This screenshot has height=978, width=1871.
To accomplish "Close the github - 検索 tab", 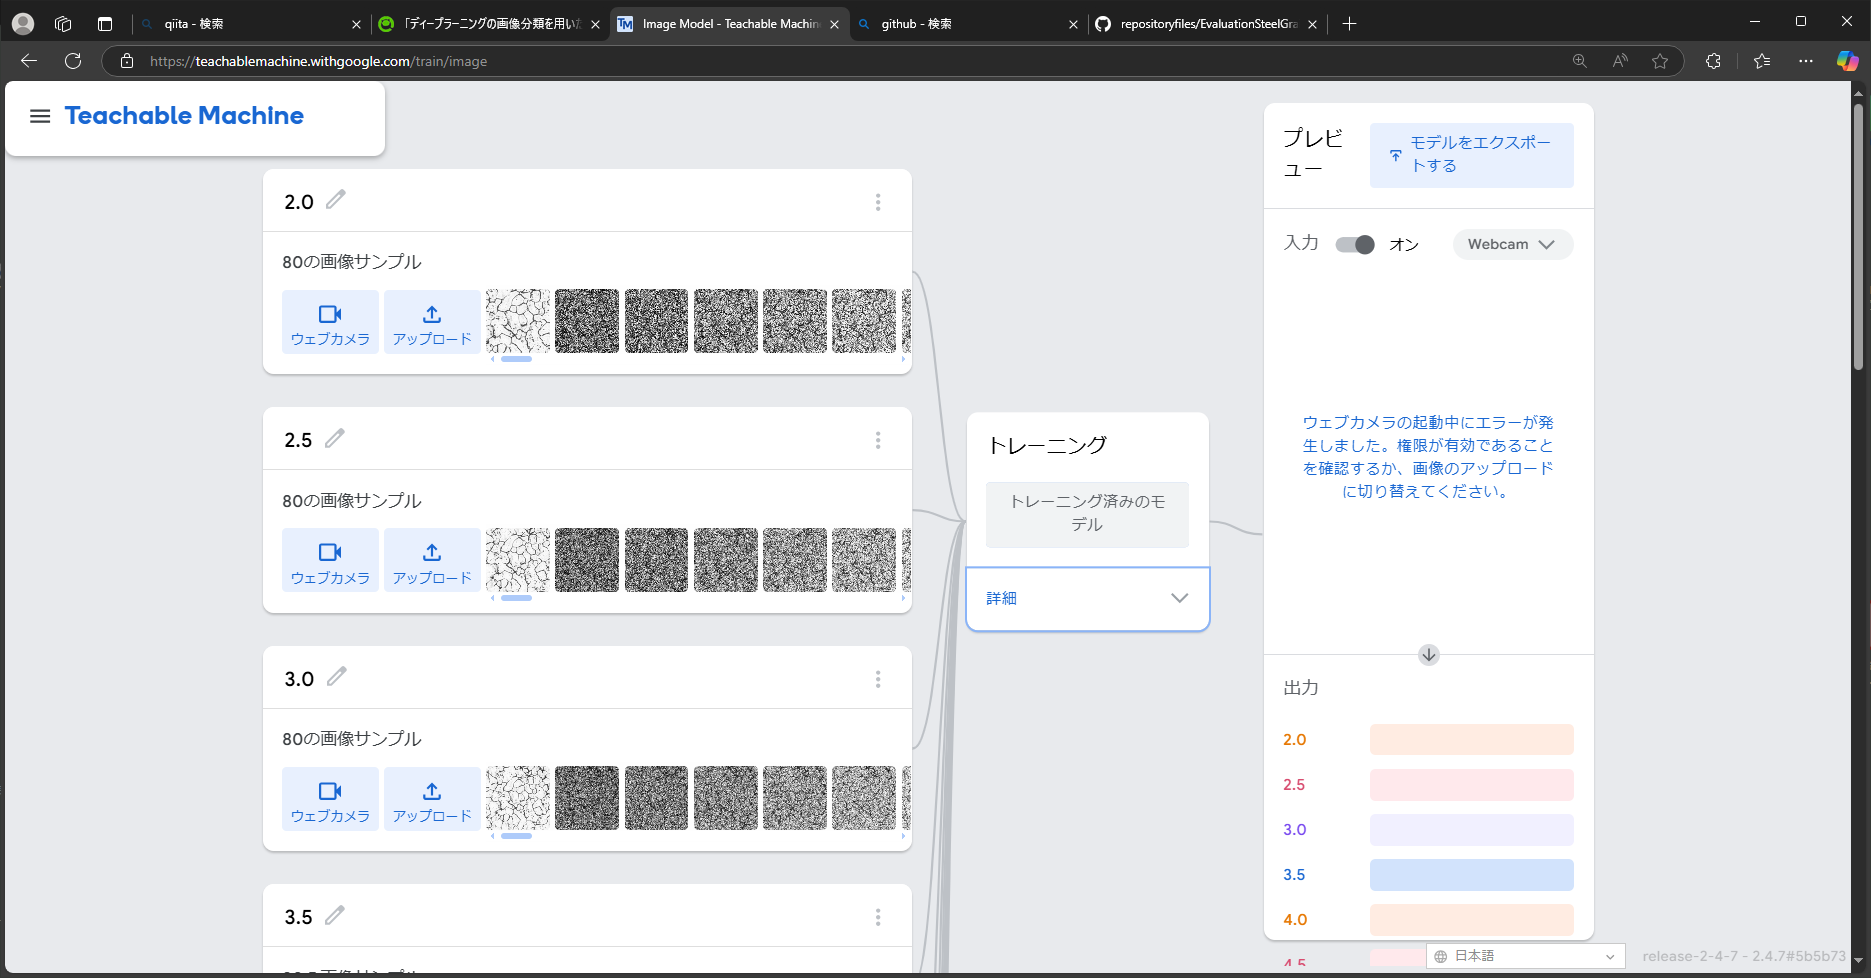I will click(x=1073, y=24).
